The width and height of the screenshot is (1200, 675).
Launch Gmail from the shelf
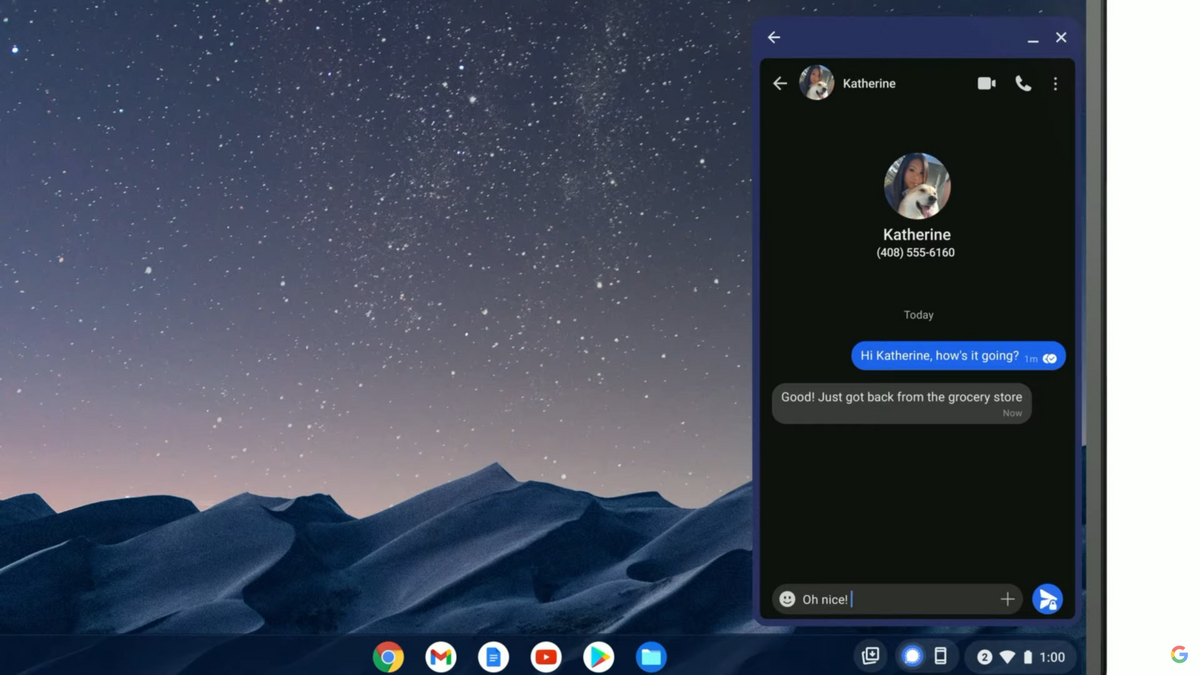tap(441, 657)
